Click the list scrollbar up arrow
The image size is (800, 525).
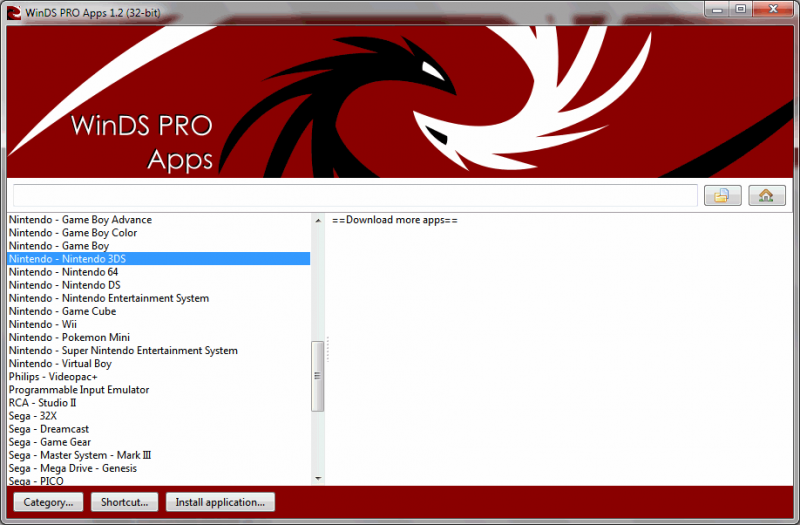click(318, 220)
